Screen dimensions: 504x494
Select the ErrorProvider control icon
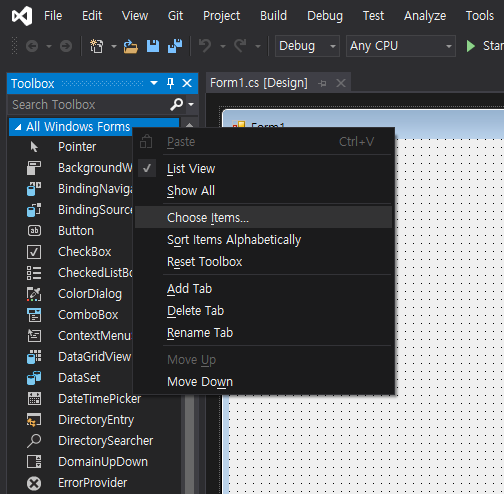point(34,483)
